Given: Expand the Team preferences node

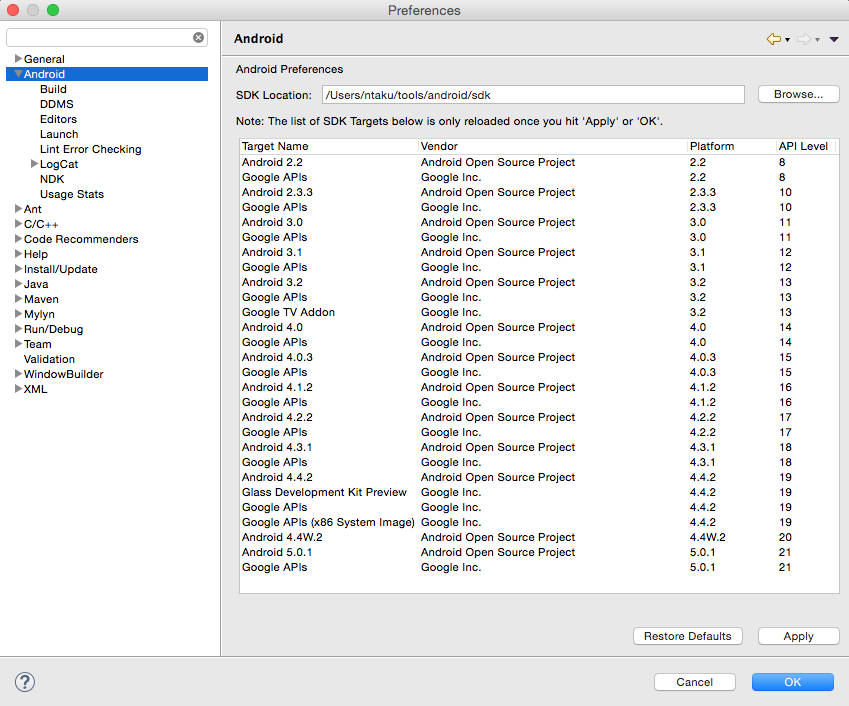Looking at the screenshot, I should click(x=18, y=344).
